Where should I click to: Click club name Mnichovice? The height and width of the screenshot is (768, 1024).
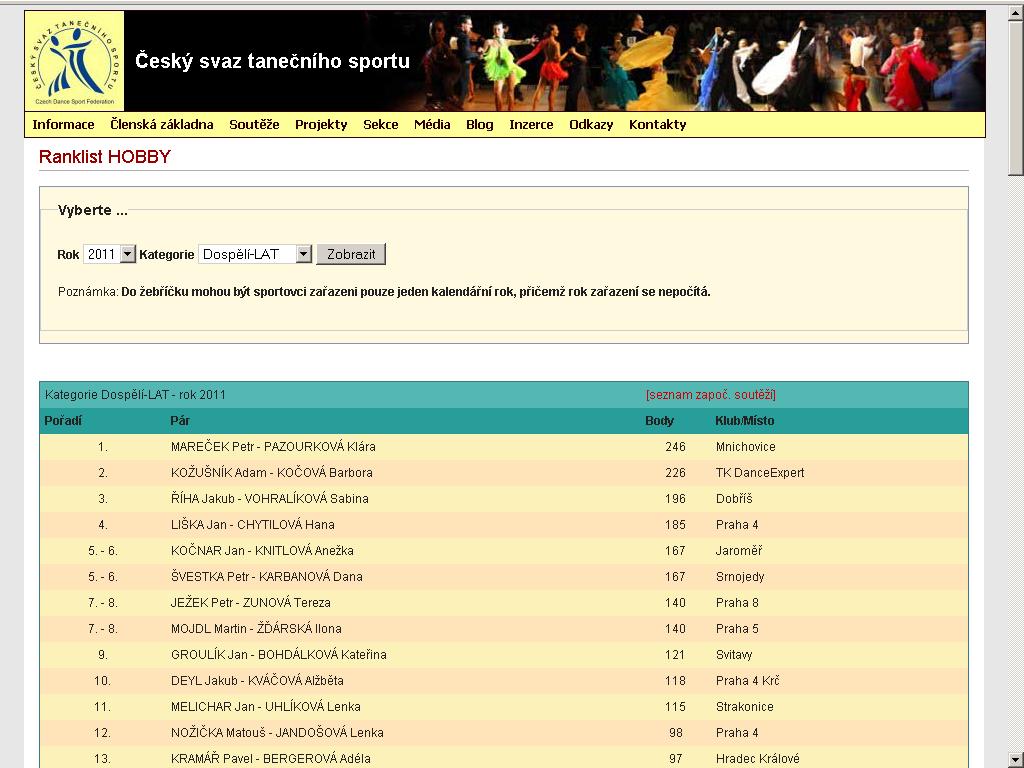[x=746, y=447]
